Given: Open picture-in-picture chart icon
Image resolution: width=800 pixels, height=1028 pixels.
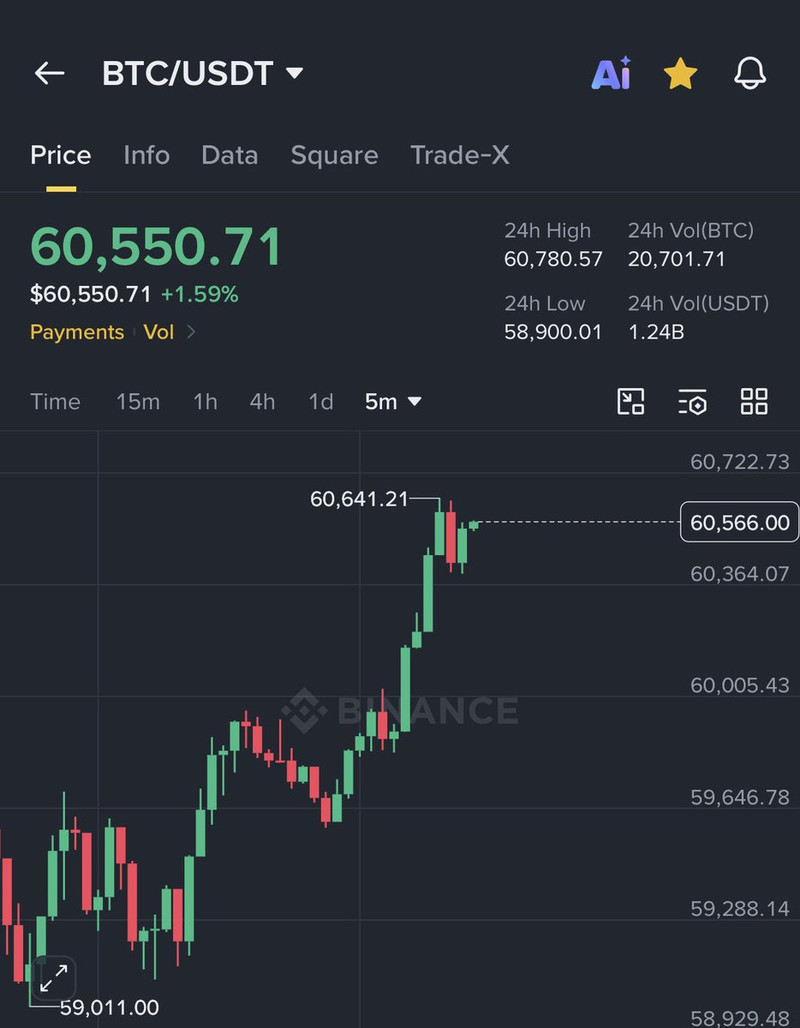Looking at the screenshot, I should [631, 401].
